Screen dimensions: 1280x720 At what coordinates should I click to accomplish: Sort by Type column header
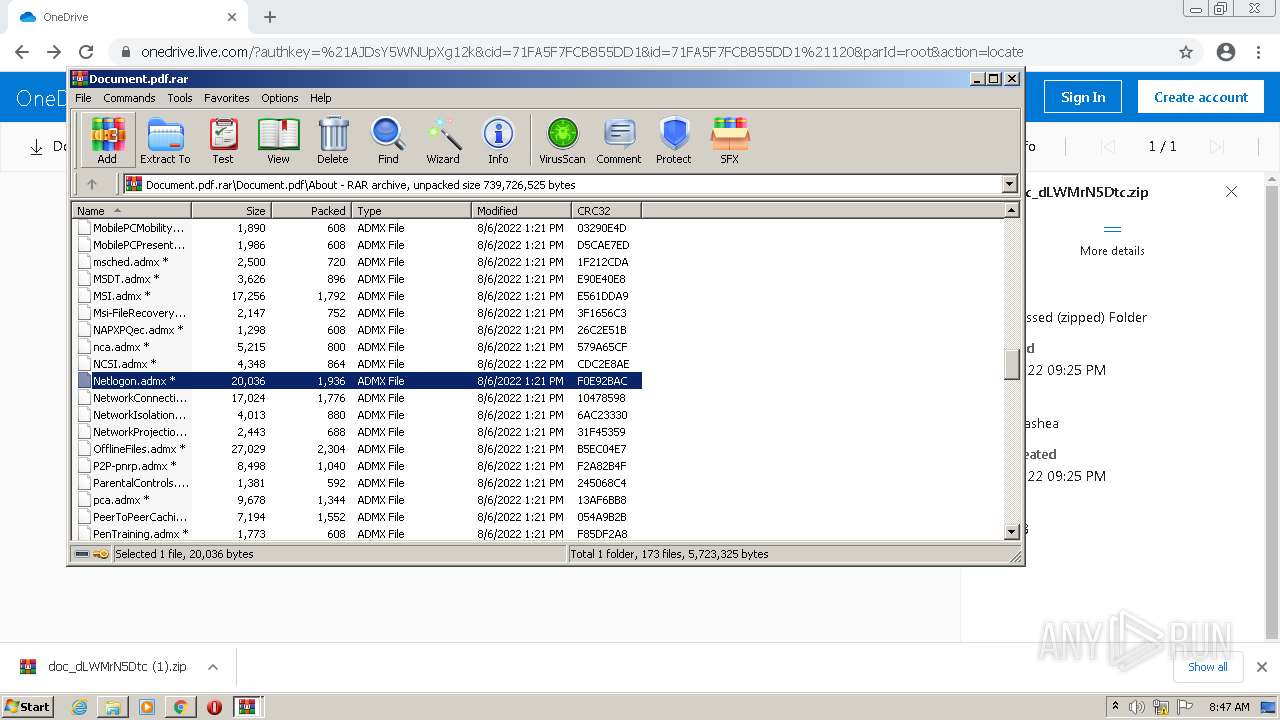[412, 210]
